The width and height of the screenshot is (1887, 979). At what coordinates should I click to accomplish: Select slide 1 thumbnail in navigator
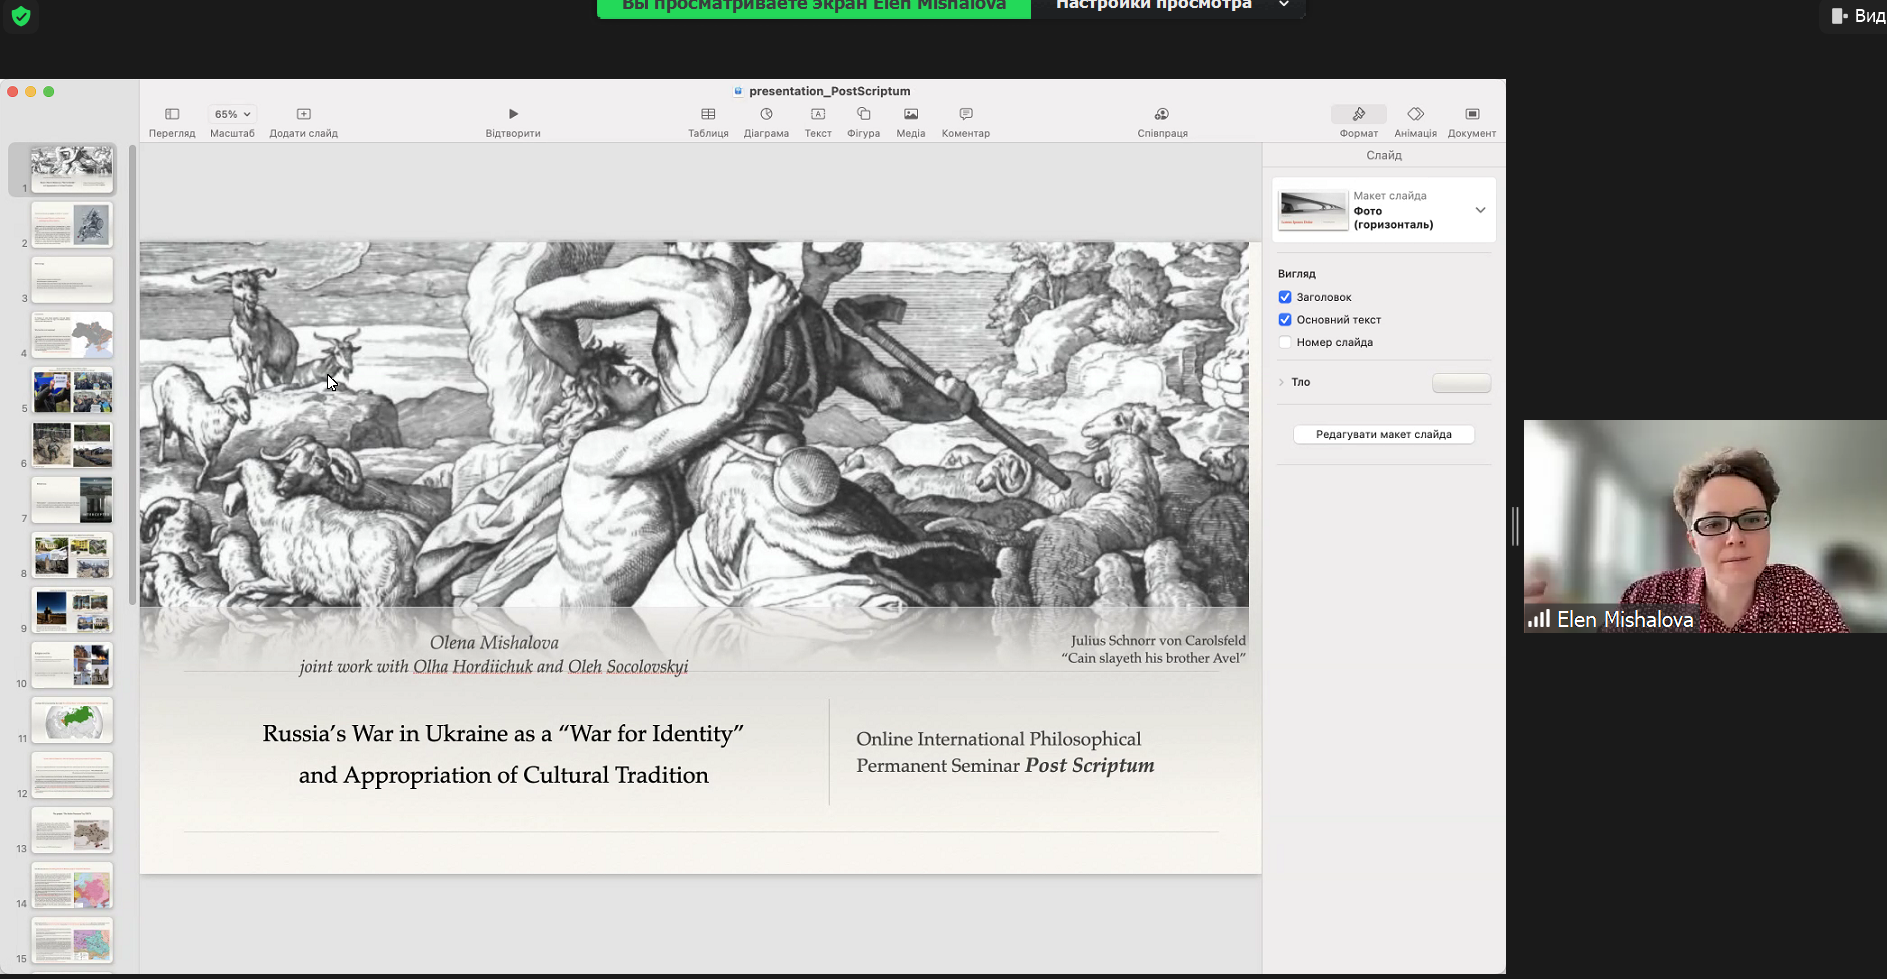click(72, 169)
